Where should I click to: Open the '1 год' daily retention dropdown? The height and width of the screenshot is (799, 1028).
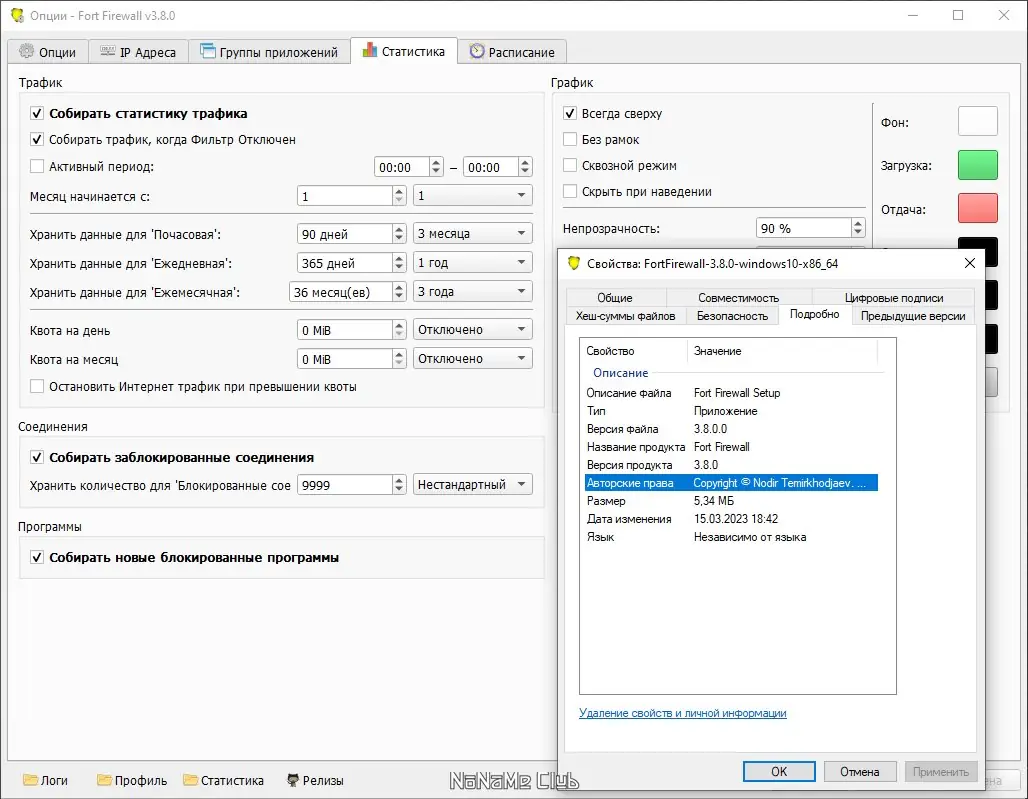click(473, 262)
